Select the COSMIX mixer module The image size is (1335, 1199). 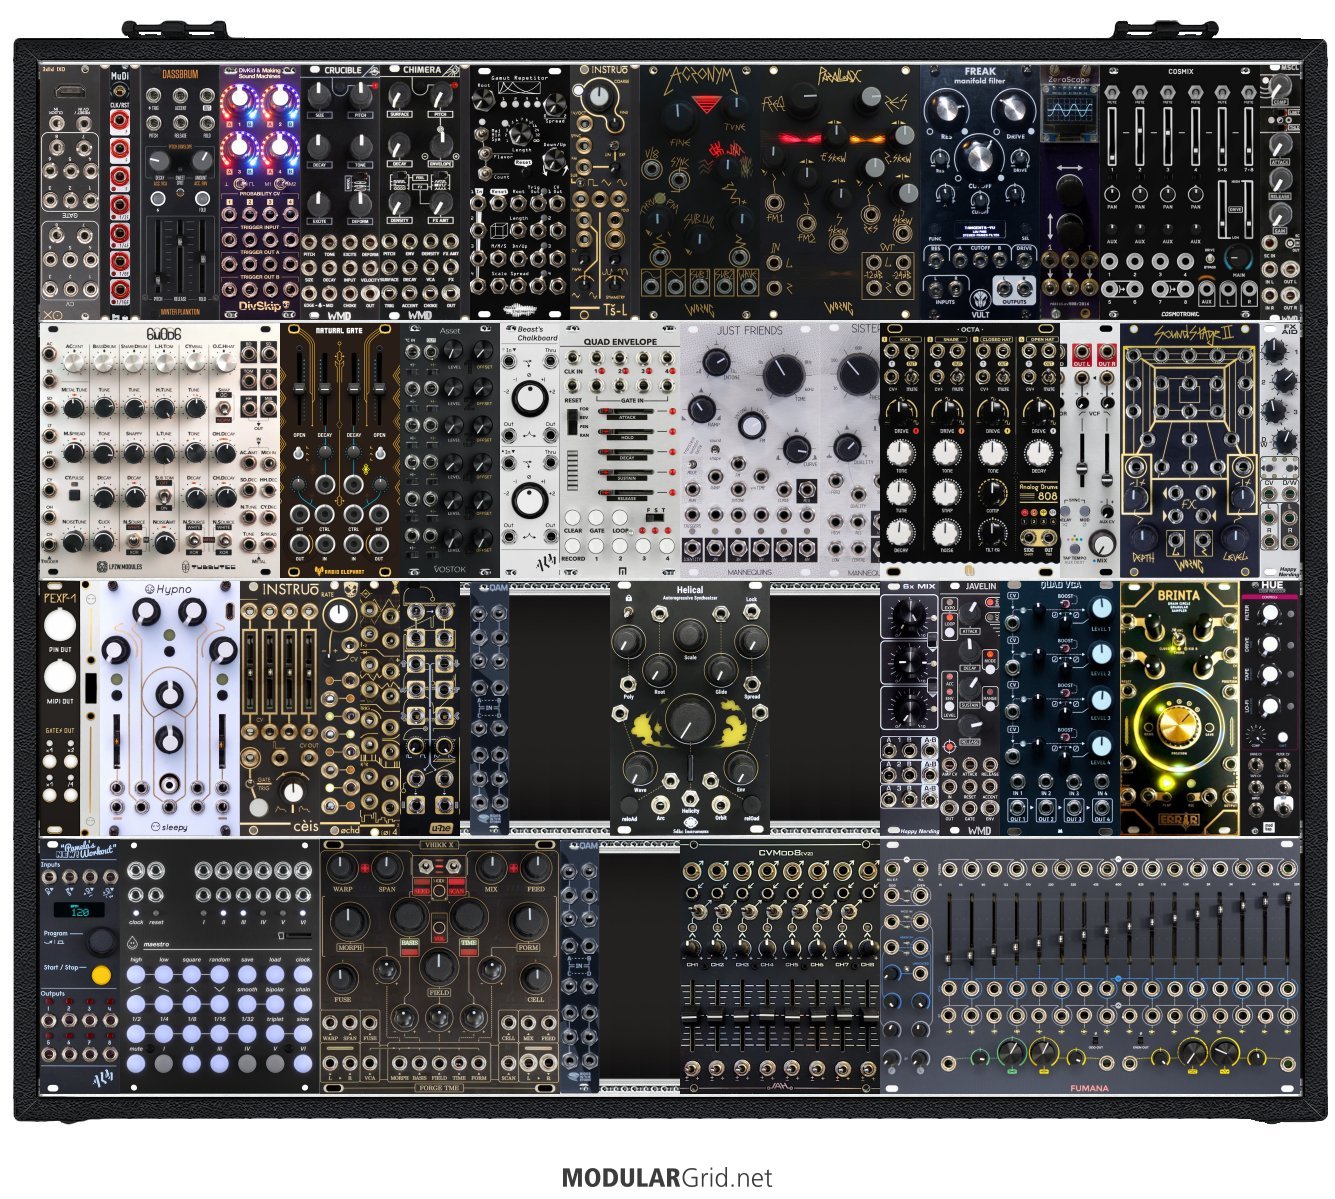coord(1180,191)
